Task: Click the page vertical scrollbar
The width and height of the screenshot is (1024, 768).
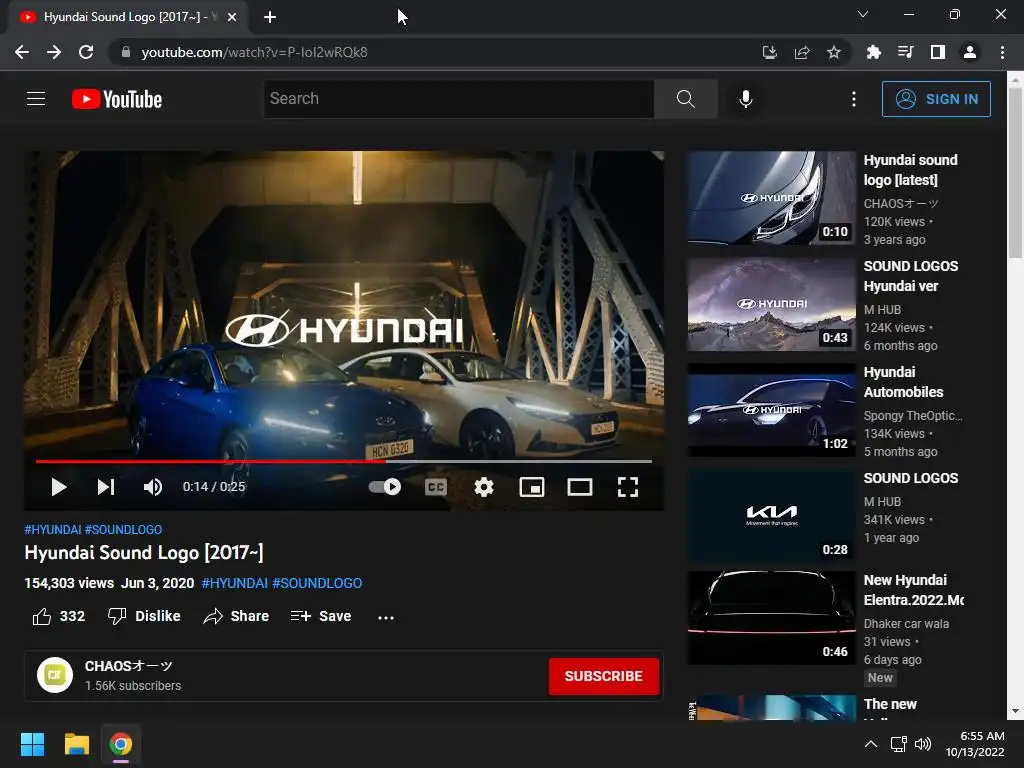Action: [x=1015, y=173]
